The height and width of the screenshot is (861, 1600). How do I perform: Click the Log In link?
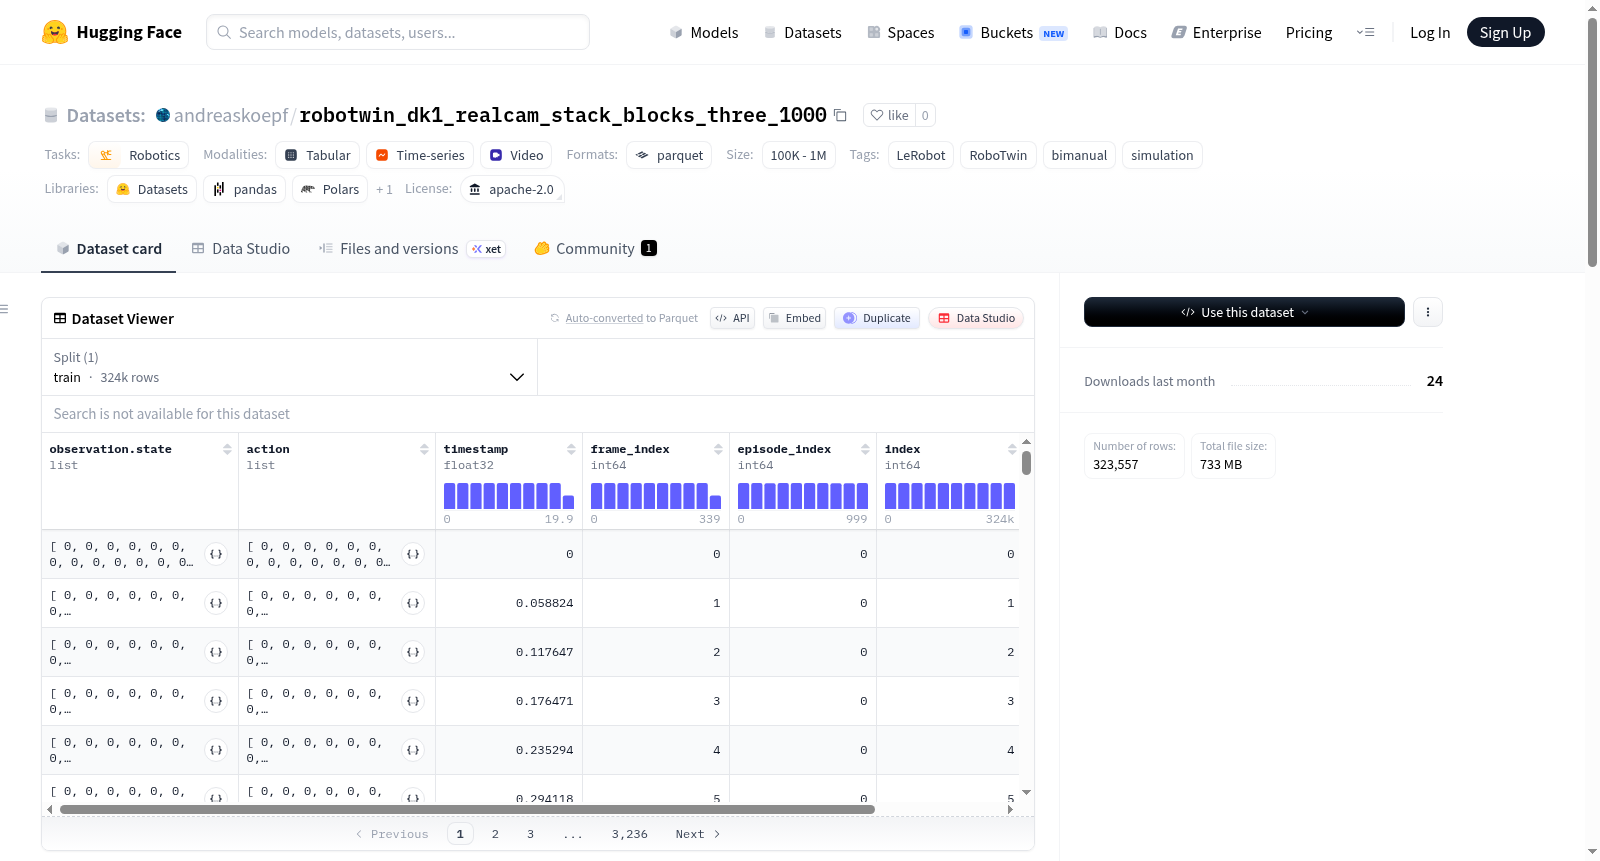coord(1430,33)
